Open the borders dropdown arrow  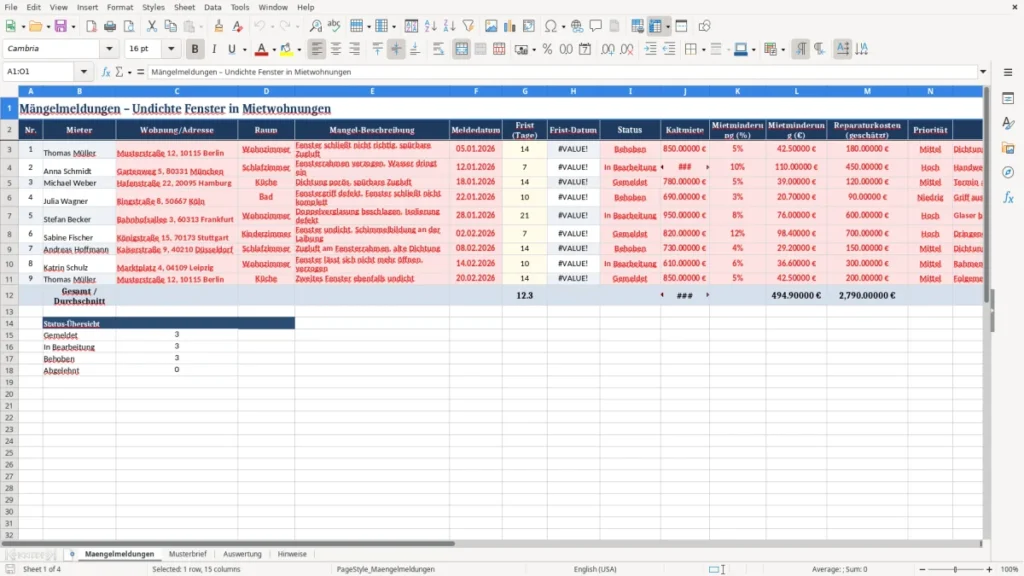click(x=703, y=49)
